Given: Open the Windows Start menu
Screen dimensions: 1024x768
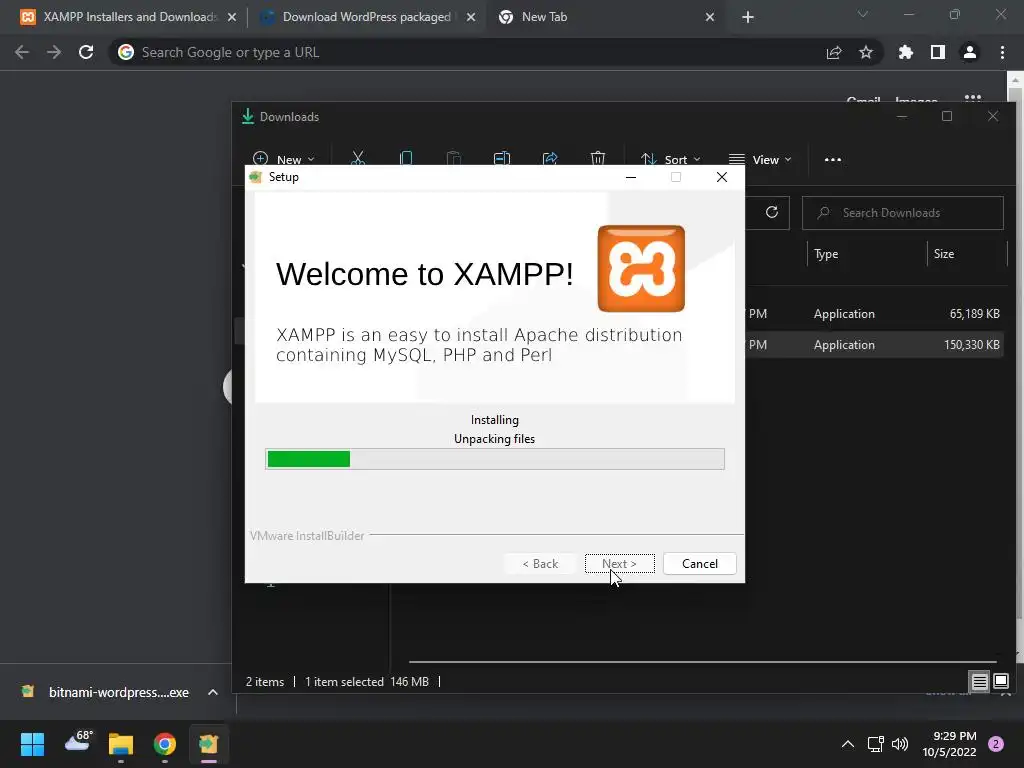Looking at the screenshot, I should pyautogui.click(x=32, y=744).
